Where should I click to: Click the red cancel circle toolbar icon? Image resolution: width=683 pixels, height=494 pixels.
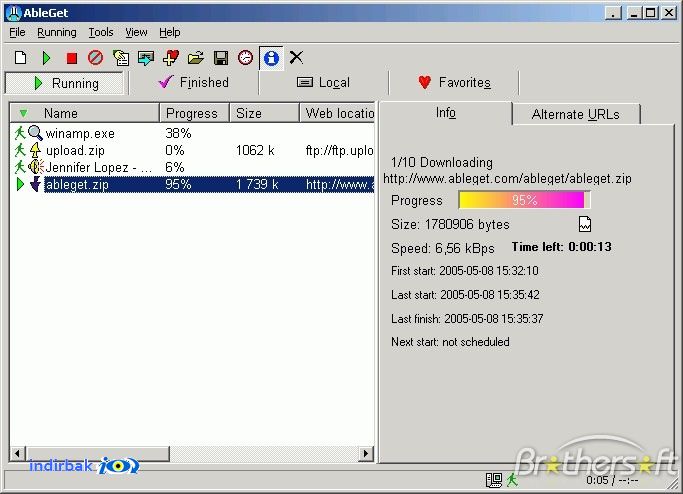95,58
